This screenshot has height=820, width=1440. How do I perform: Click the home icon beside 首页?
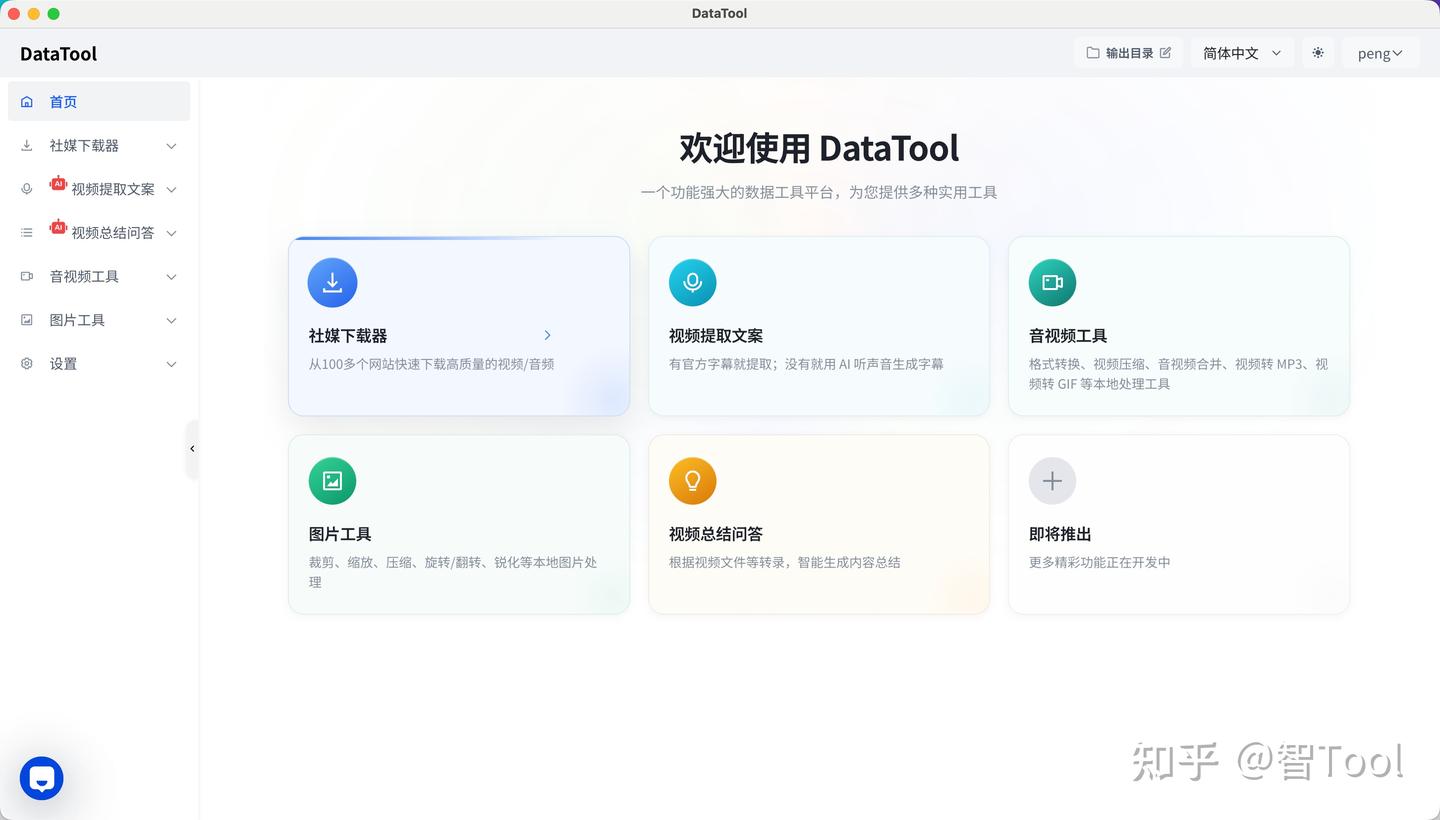[x=27, y=102]
